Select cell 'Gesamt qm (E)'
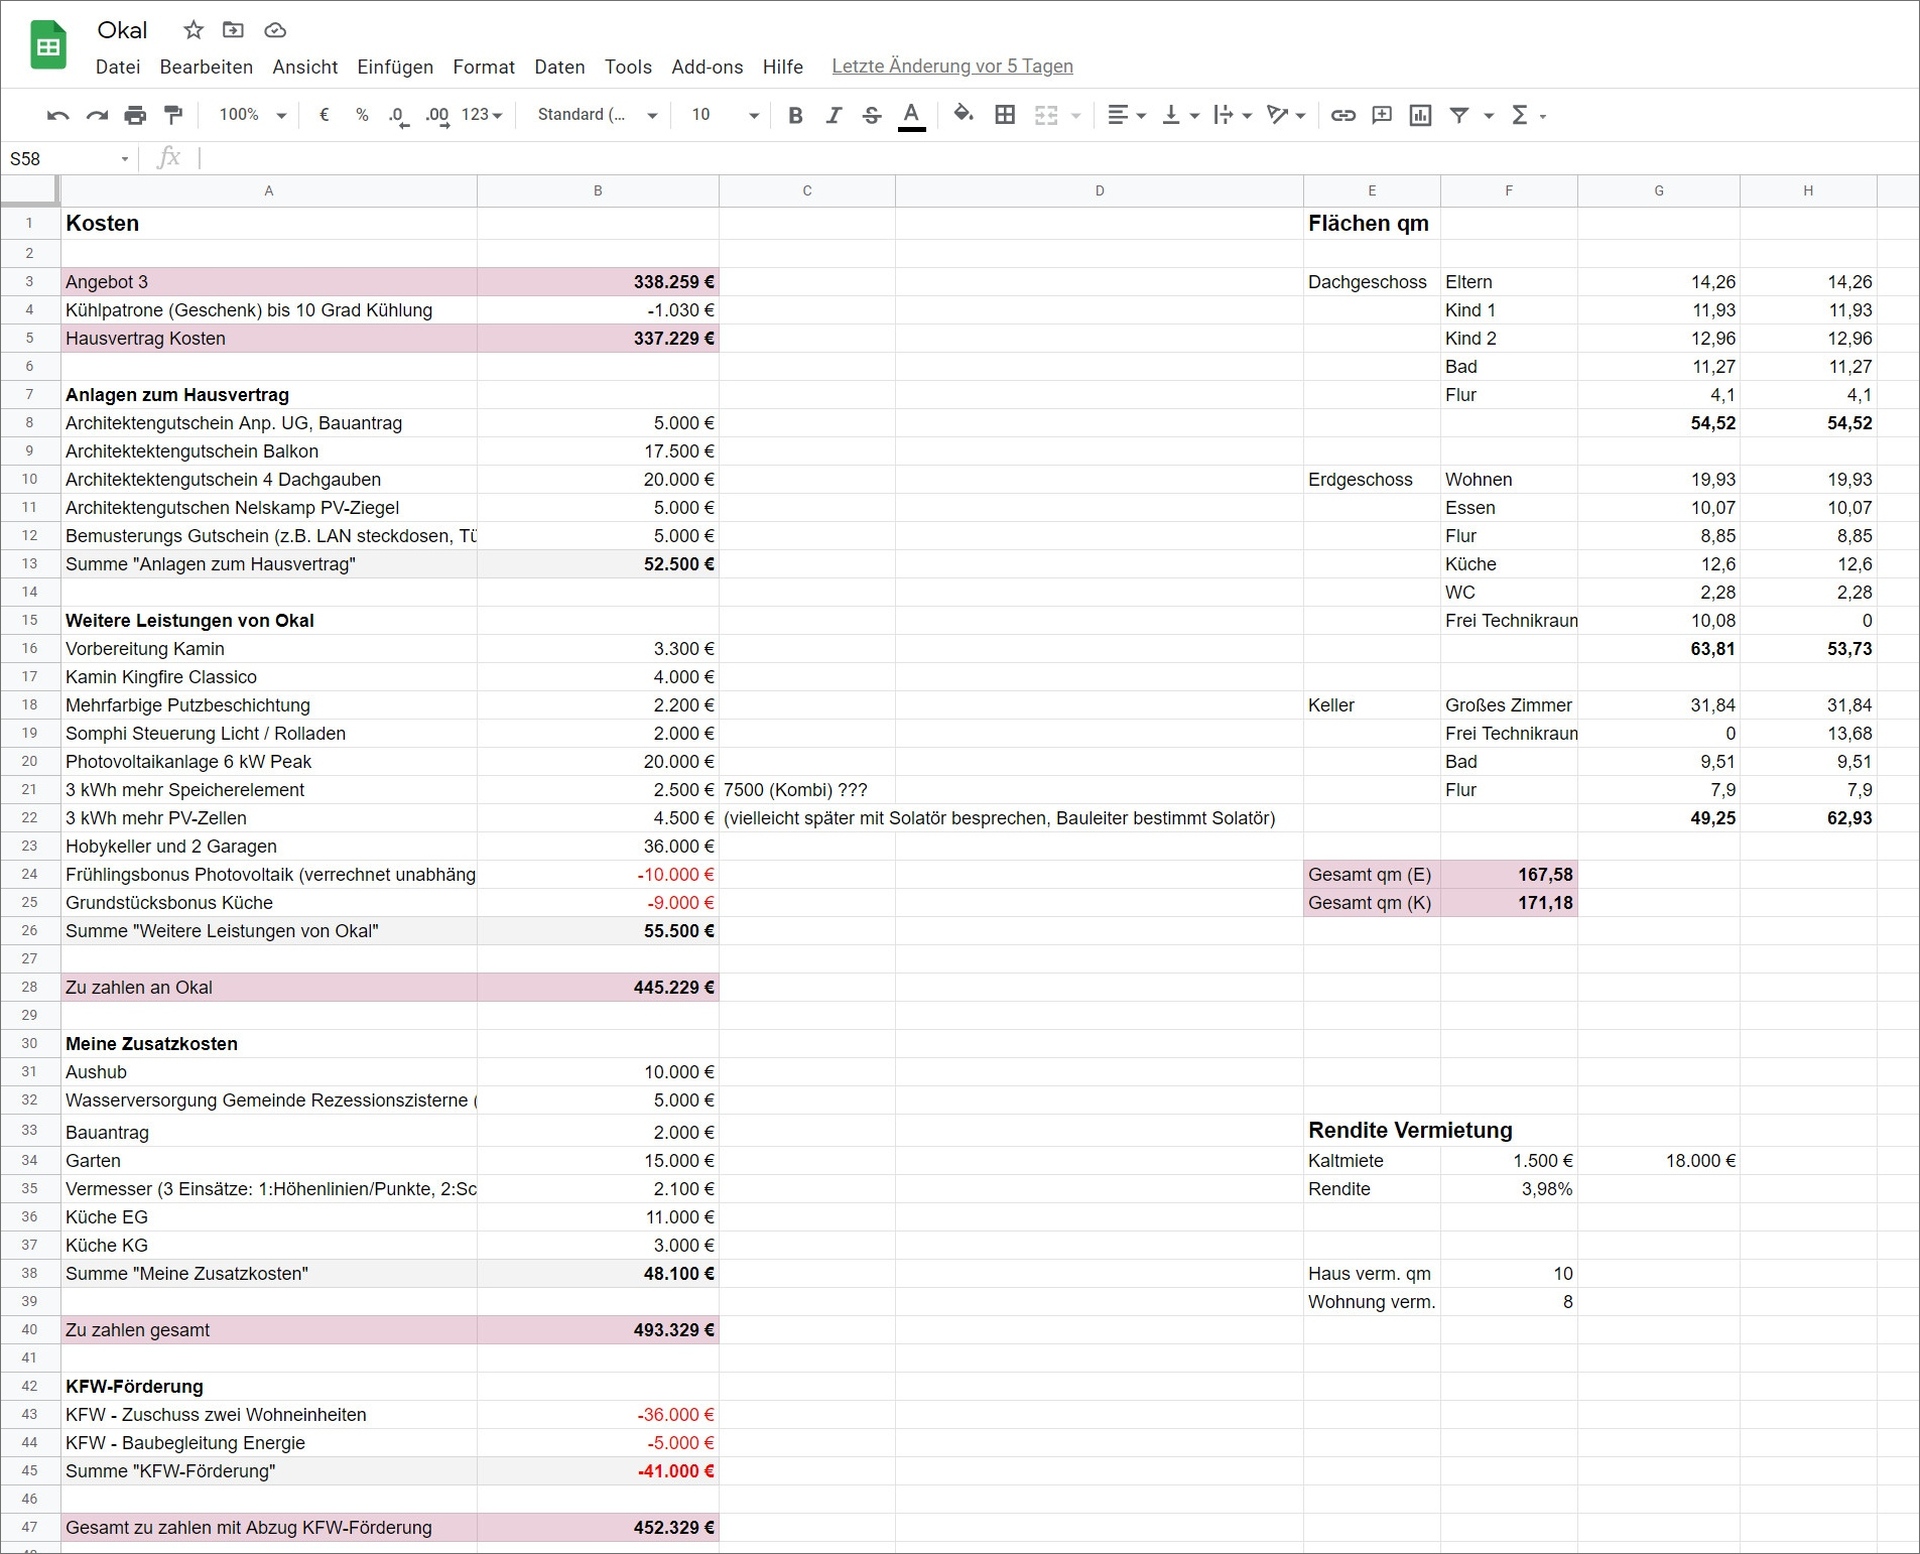This screenshot has height=1554, width=1920. (1372, 874)
